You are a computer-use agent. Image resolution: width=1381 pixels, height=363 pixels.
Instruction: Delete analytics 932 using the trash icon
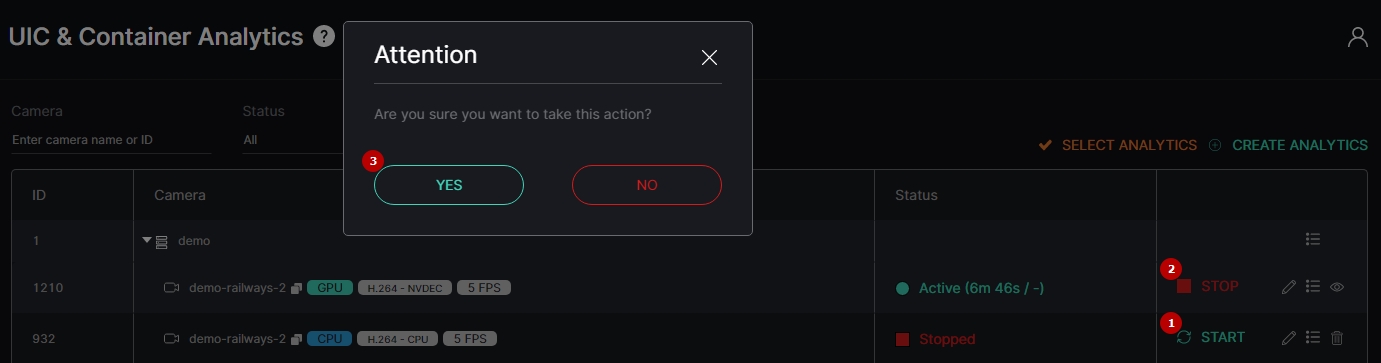pos(1337,338)
